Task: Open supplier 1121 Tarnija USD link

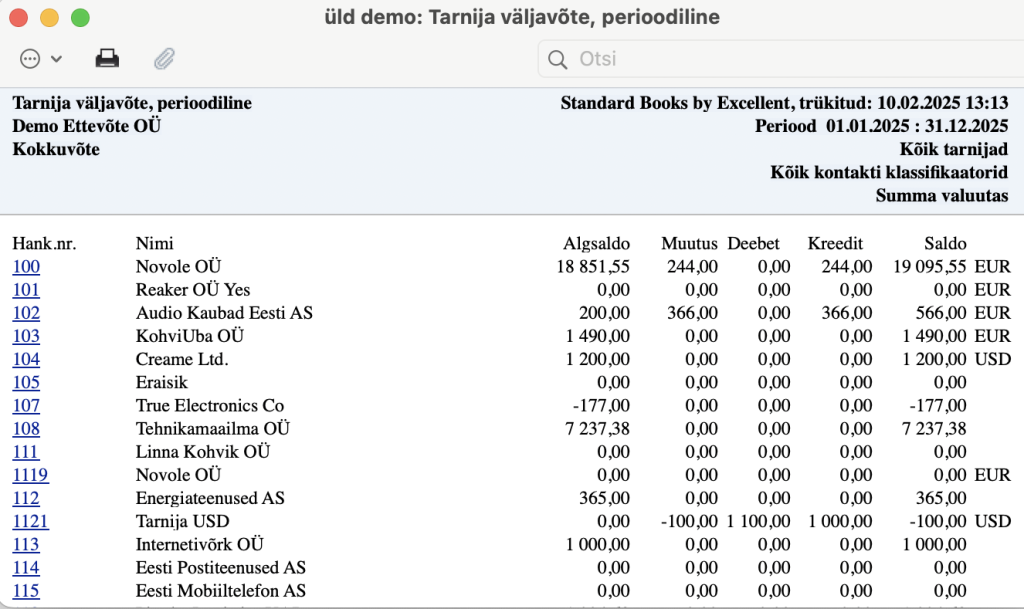Action: pos(31,521)
